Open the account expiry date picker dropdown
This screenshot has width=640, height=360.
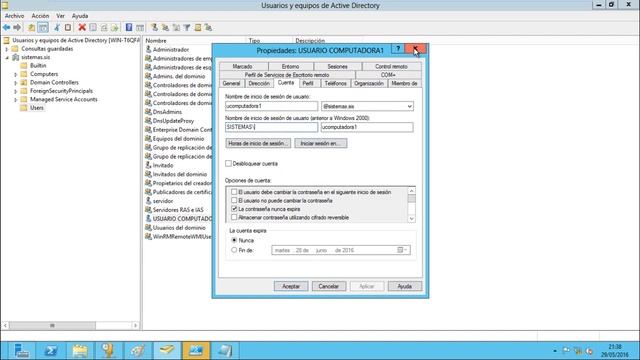402,250
